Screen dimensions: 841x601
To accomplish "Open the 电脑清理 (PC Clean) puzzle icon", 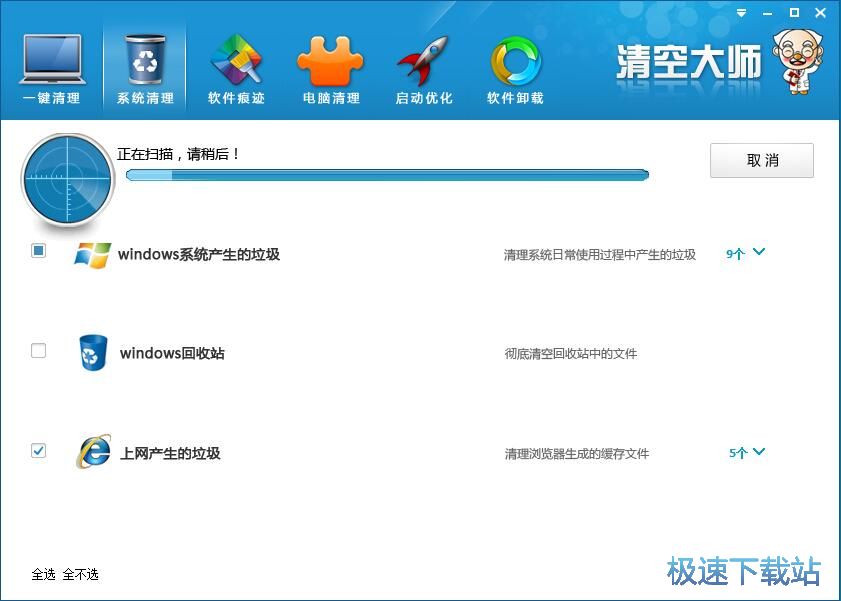I will [x=330, y=58].
